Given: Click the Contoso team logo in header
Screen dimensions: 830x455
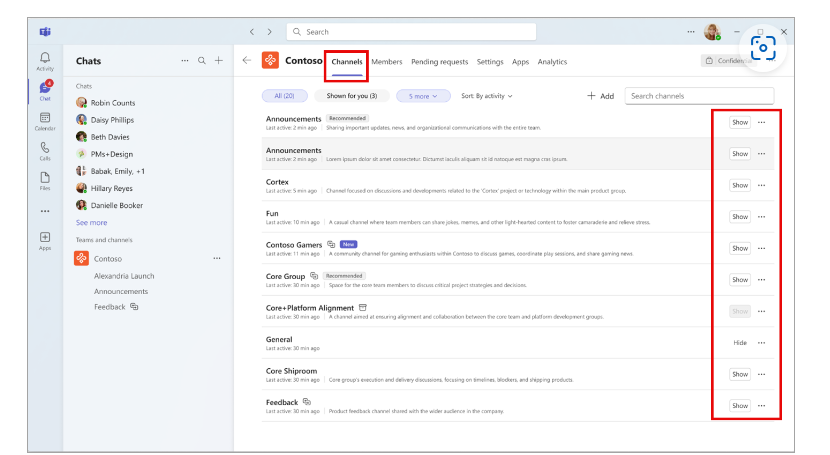Looking at the screenshot, I should pyautogui.click(x=270, y=60).
